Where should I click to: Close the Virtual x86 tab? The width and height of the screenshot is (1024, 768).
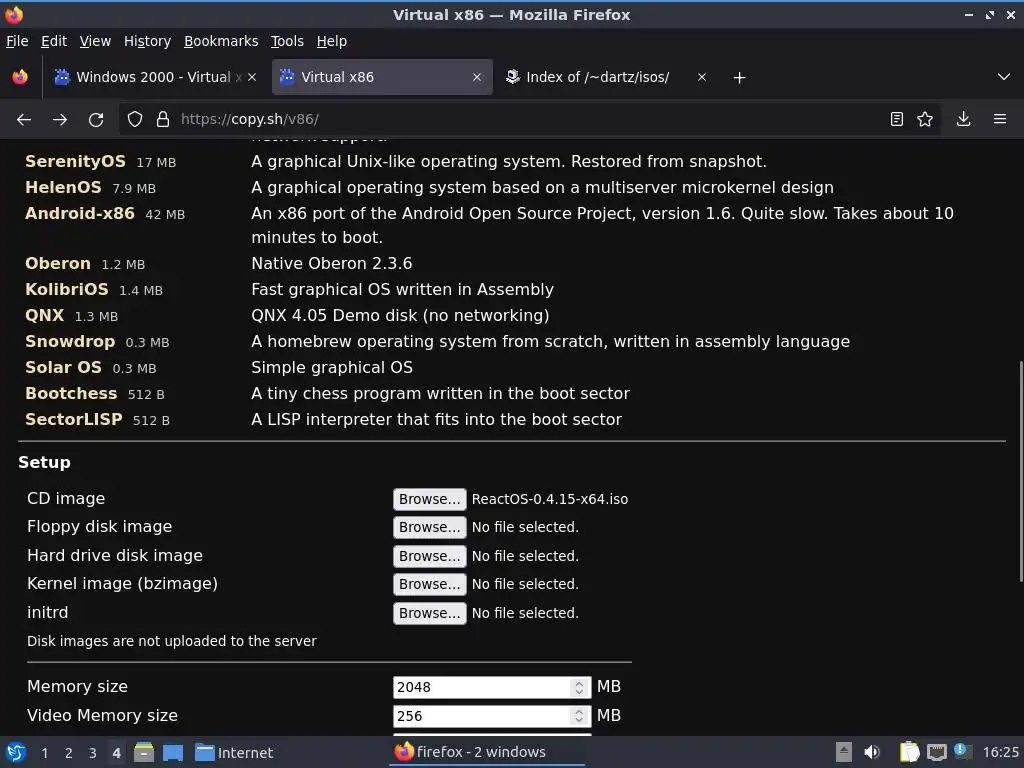(x=477, y=77)
